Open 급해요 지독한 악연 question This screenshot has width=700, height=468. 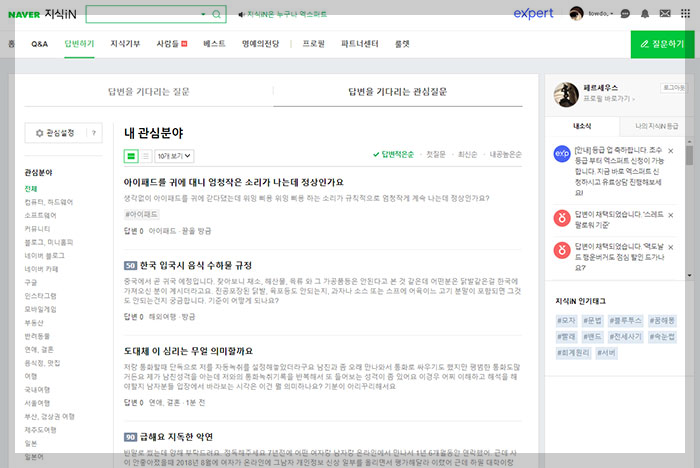point(176,437)
